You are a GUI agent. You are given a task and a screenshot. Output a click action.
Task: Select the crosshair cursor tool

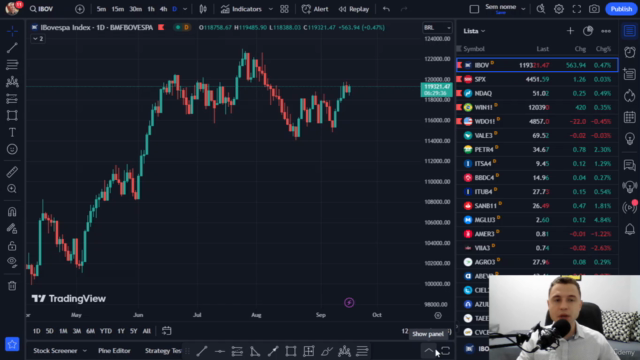[12, 31]
